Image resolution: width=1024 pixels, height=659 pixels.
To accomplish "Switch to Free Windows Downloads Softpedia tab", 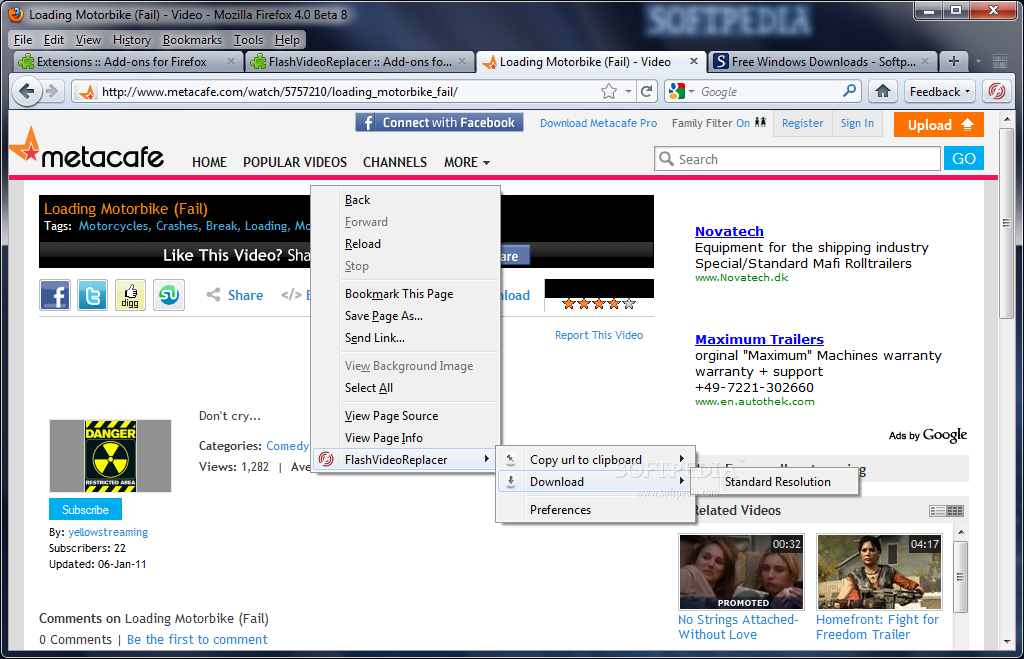I will pos(822,61).
